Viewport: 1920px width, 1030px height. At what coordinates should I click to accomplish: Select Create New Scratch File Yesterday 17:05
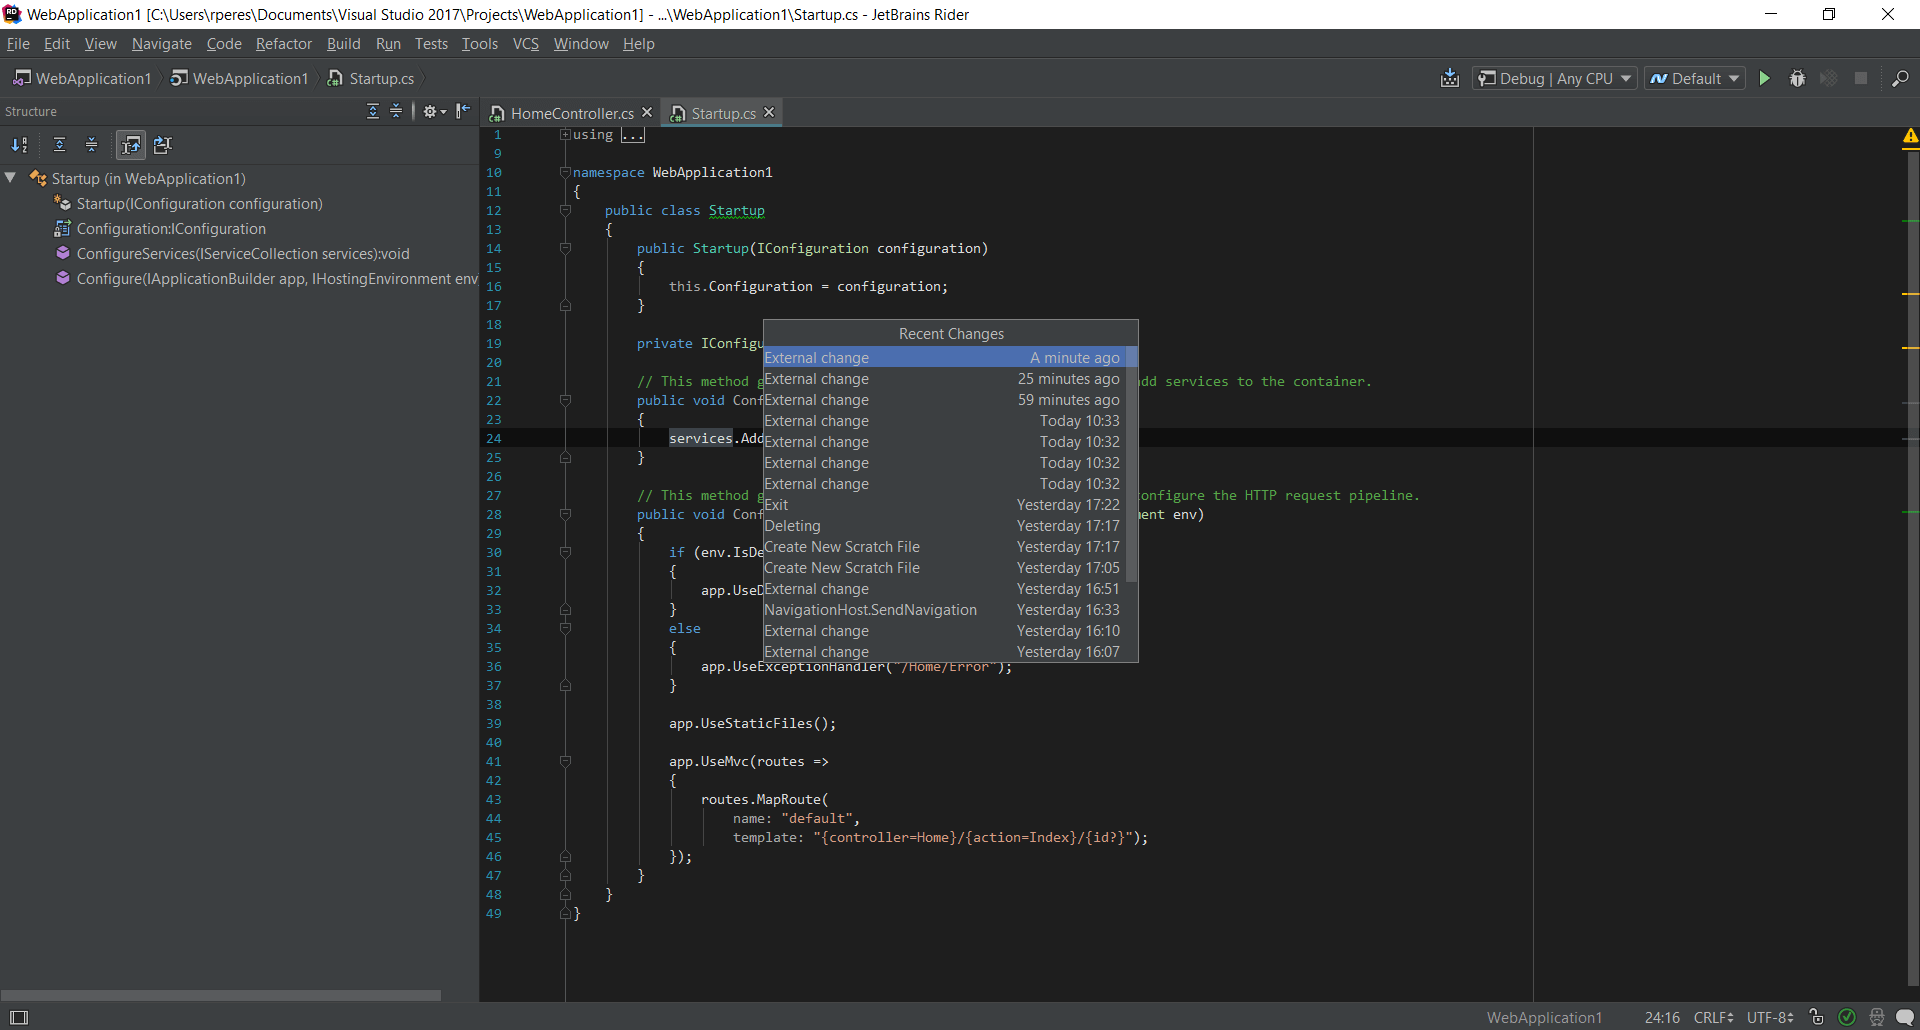click(x=944, y=568)
